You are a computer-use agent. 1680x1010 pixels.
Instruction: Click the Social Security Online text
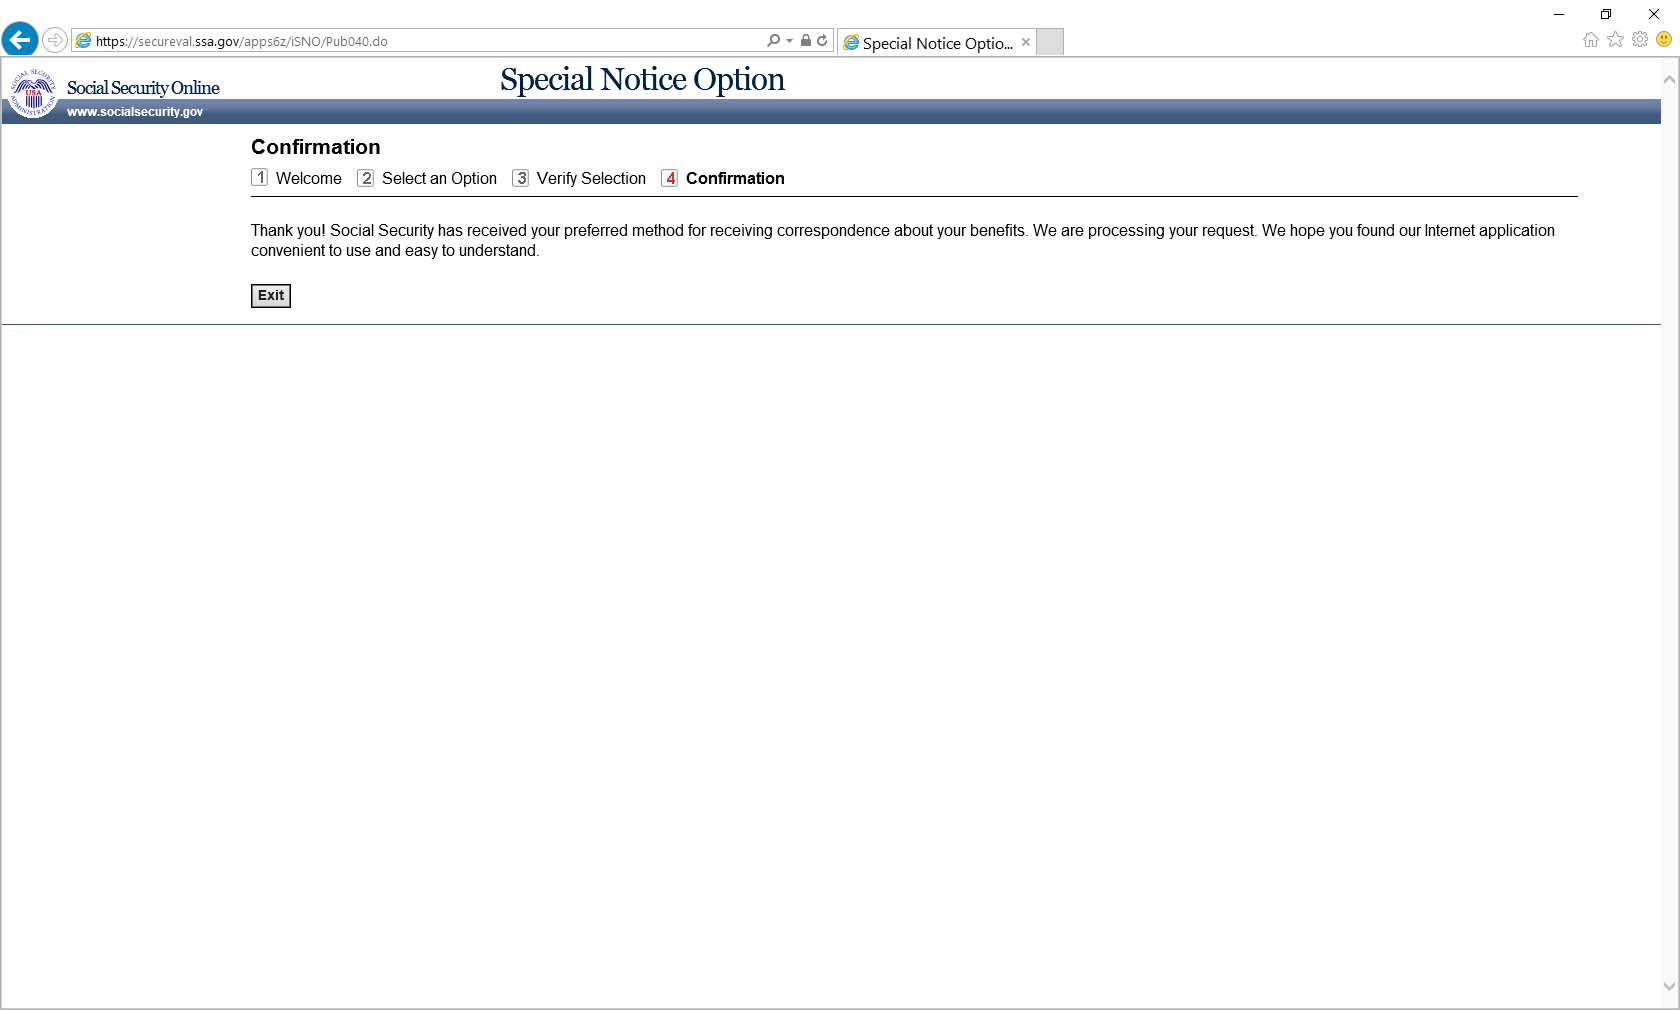[x=143, y=88]
